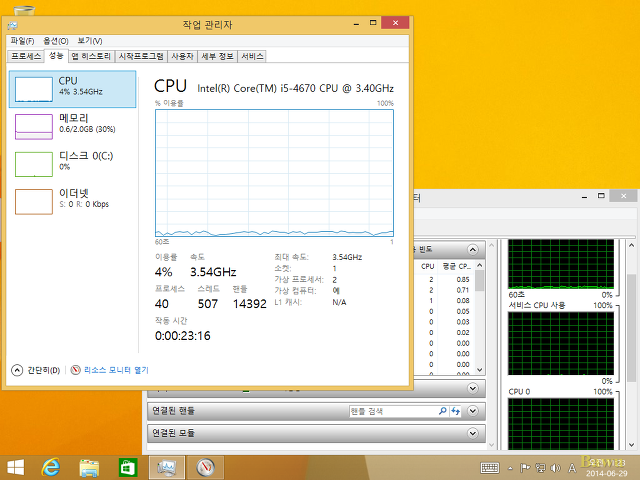Select the CPU performance item in sidebar
Image resolution: width=640 pixels, height=480 pixels.
(x=73, y=89)
